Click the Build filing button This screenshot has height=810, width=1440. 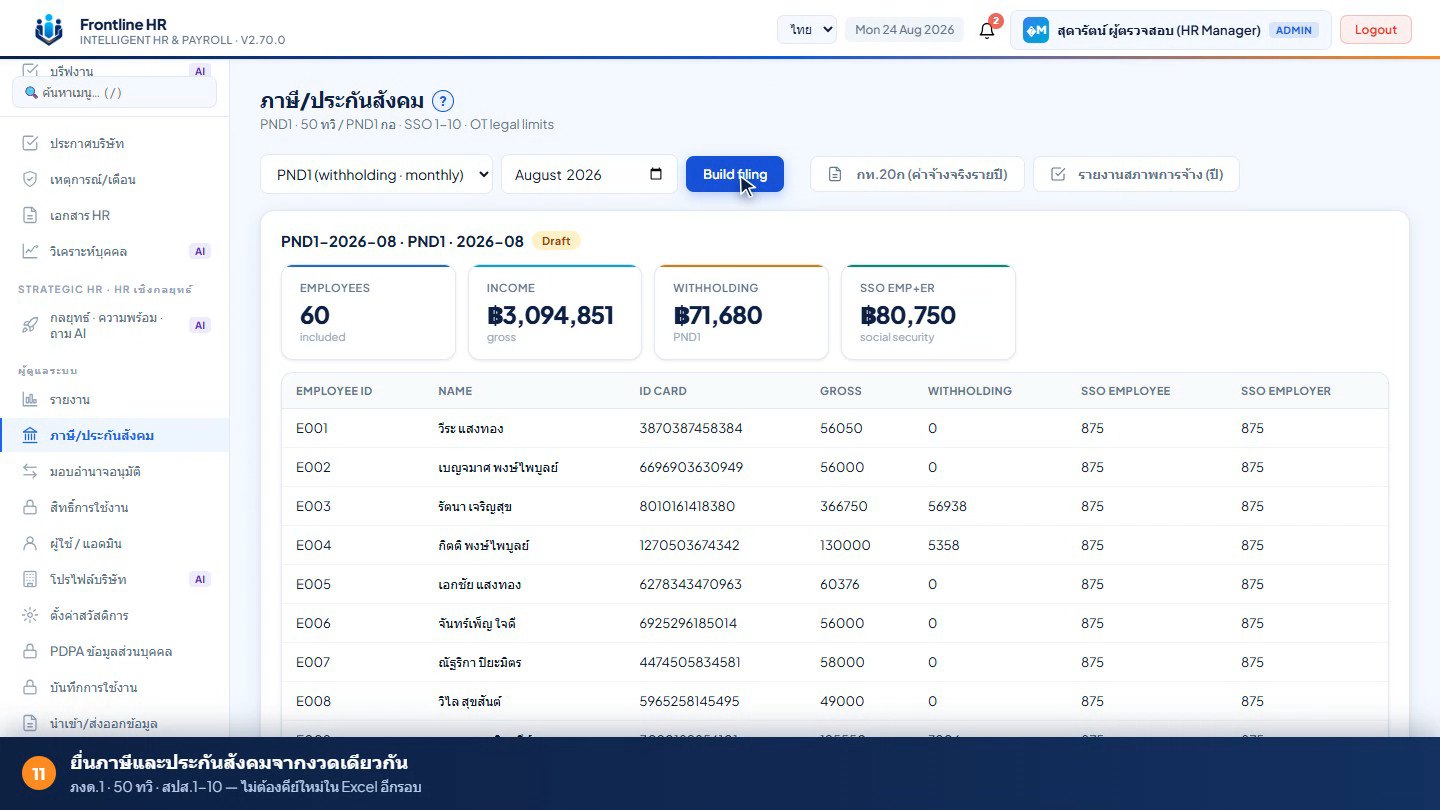pyautogui.click(x=735, y=174)
